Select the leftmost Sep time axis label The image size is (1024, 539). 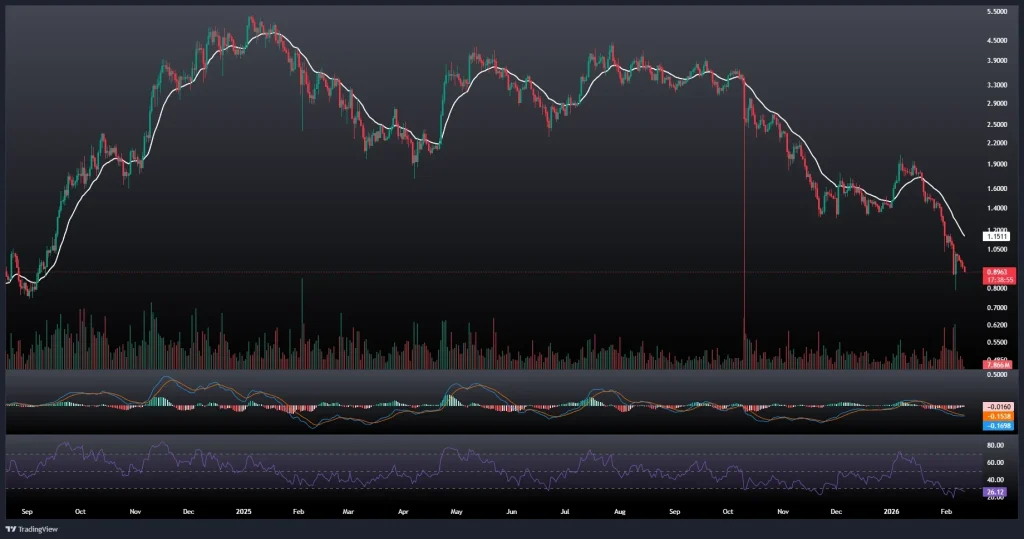(26, 510)
